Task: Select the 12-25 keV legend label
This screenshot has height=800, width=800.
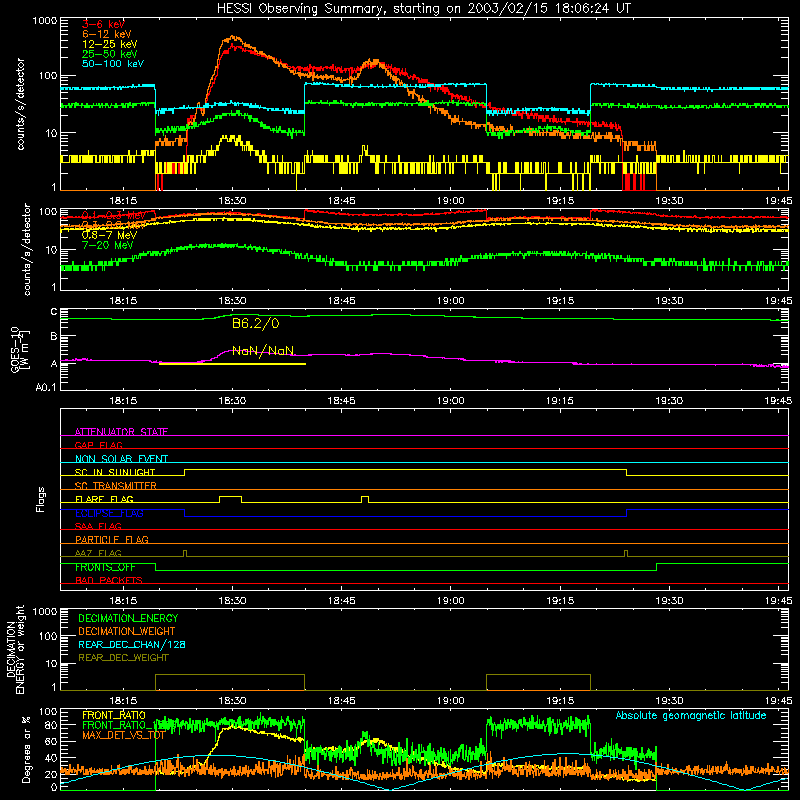Action: (110, 44)
